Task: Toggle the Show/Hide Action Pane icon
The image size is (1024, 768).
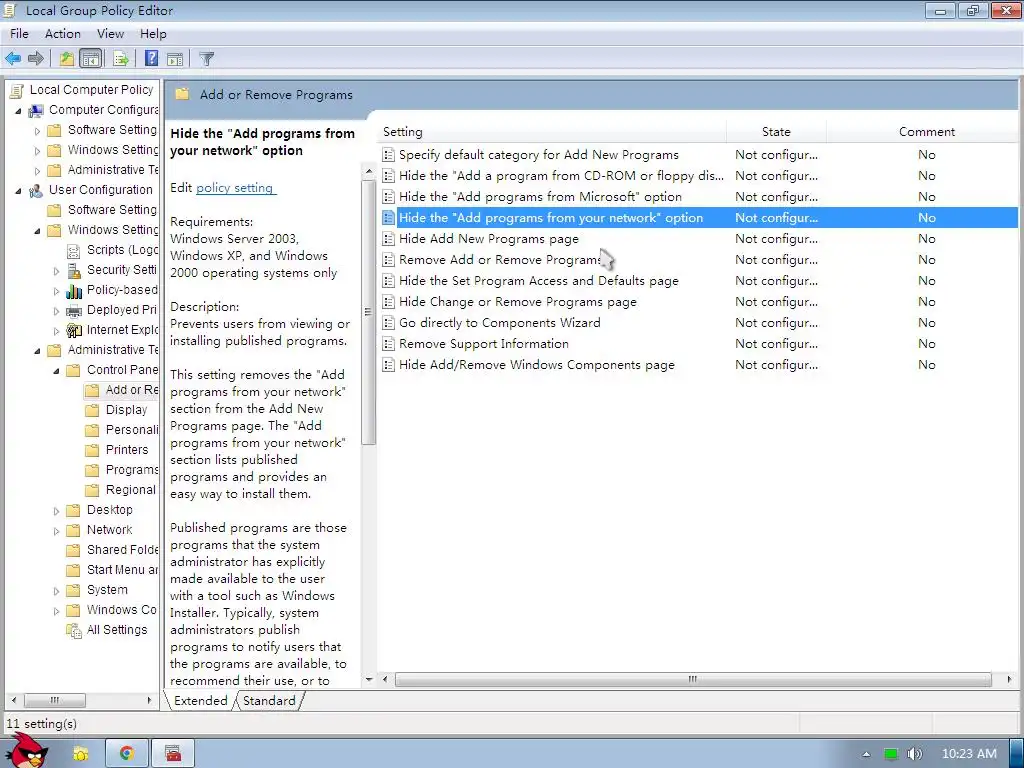Action: (175, 59)
